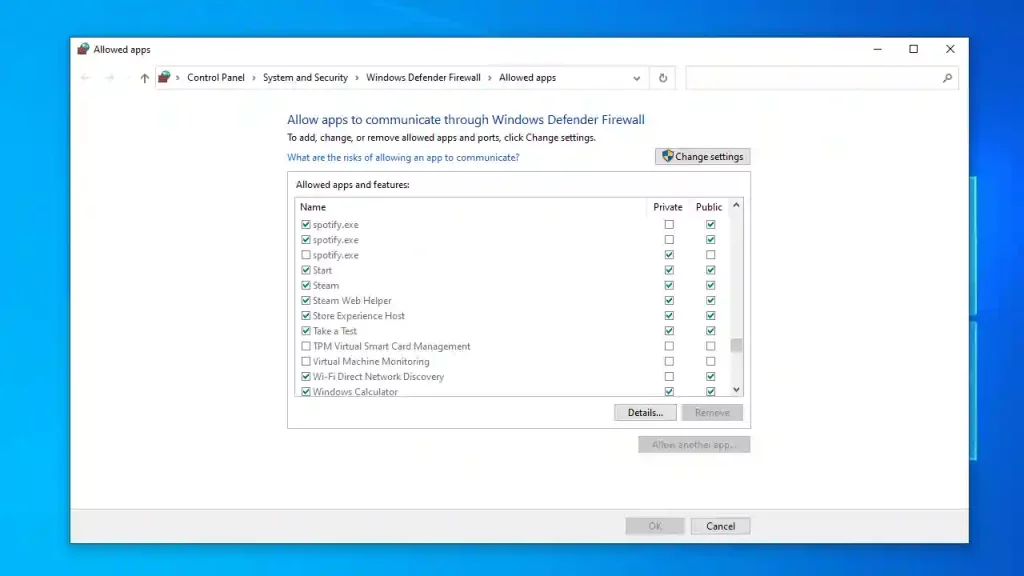This screenshot has width=1024, height=576.
Task: Click the scroll-down arrow of the apps list
Action: pyautogui.click(x=736, y=390)
